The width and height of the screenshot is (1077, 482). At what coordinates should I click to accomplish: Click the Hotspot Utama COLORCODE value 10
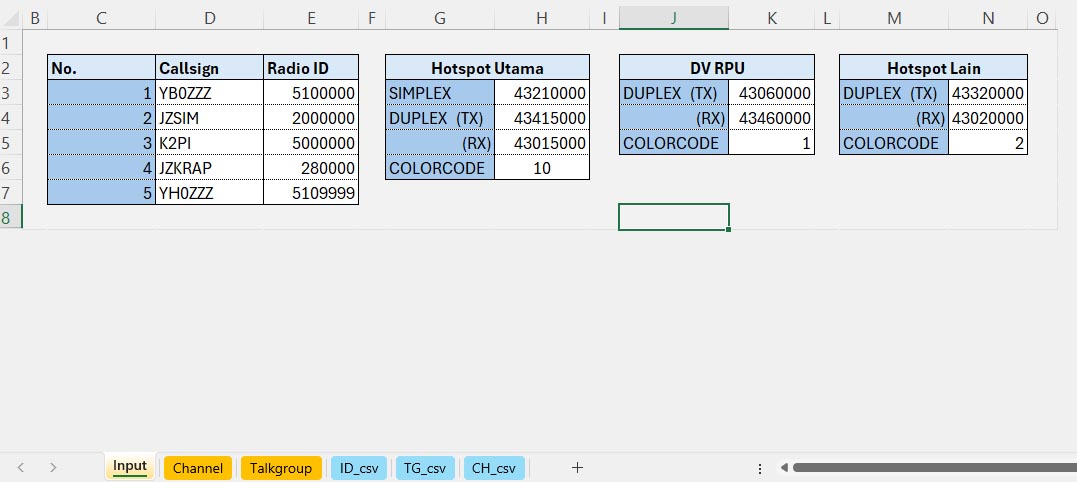pyautogui.click(x=542, y=168)
